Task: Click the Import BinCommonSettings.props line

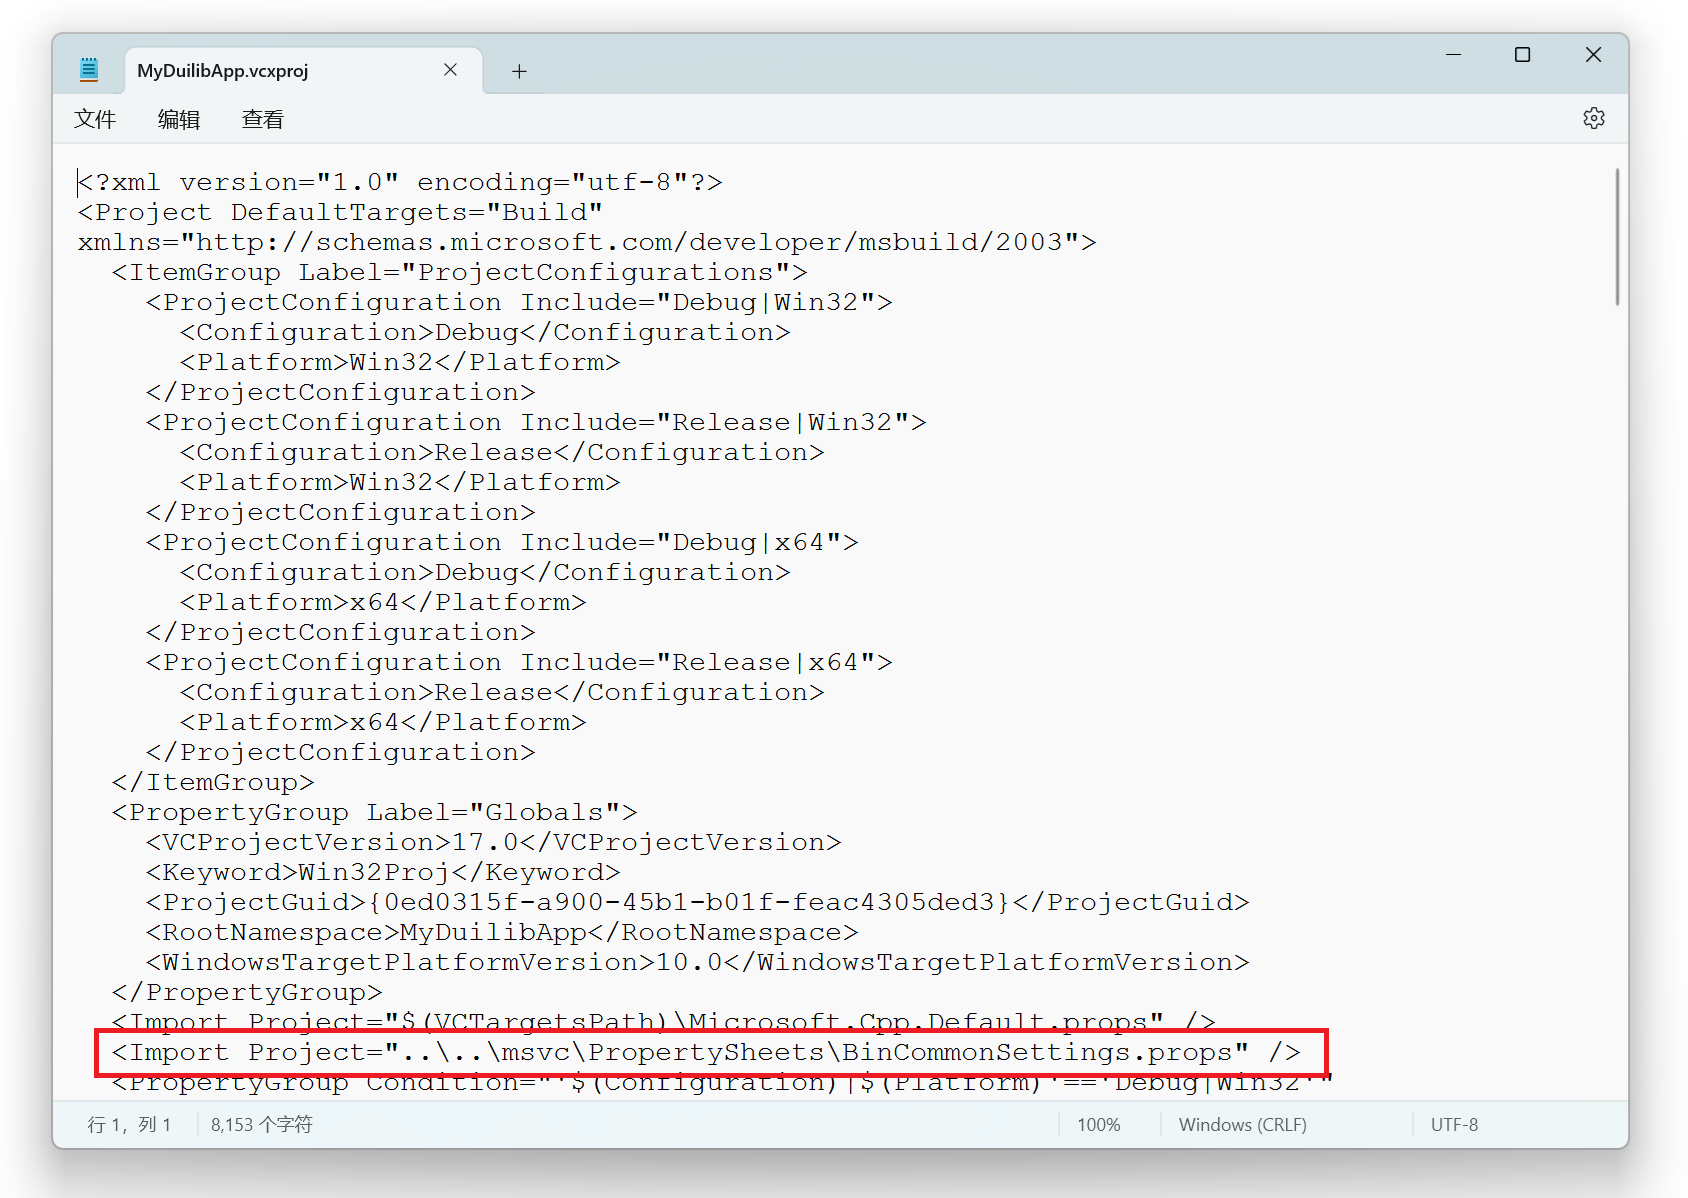Action: (706, 1052)
